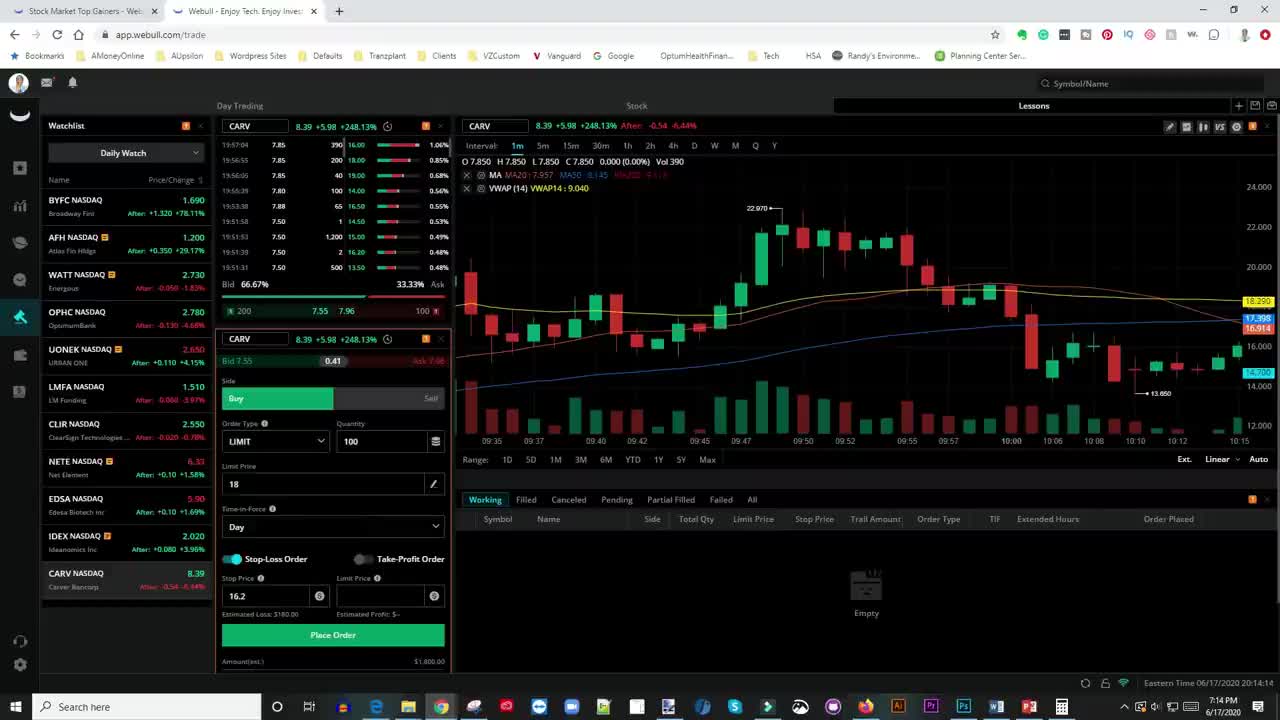This screenshot has width=1280, height=720.
Task: Switch to the Canceled orders tab
Action: point(569,499)
